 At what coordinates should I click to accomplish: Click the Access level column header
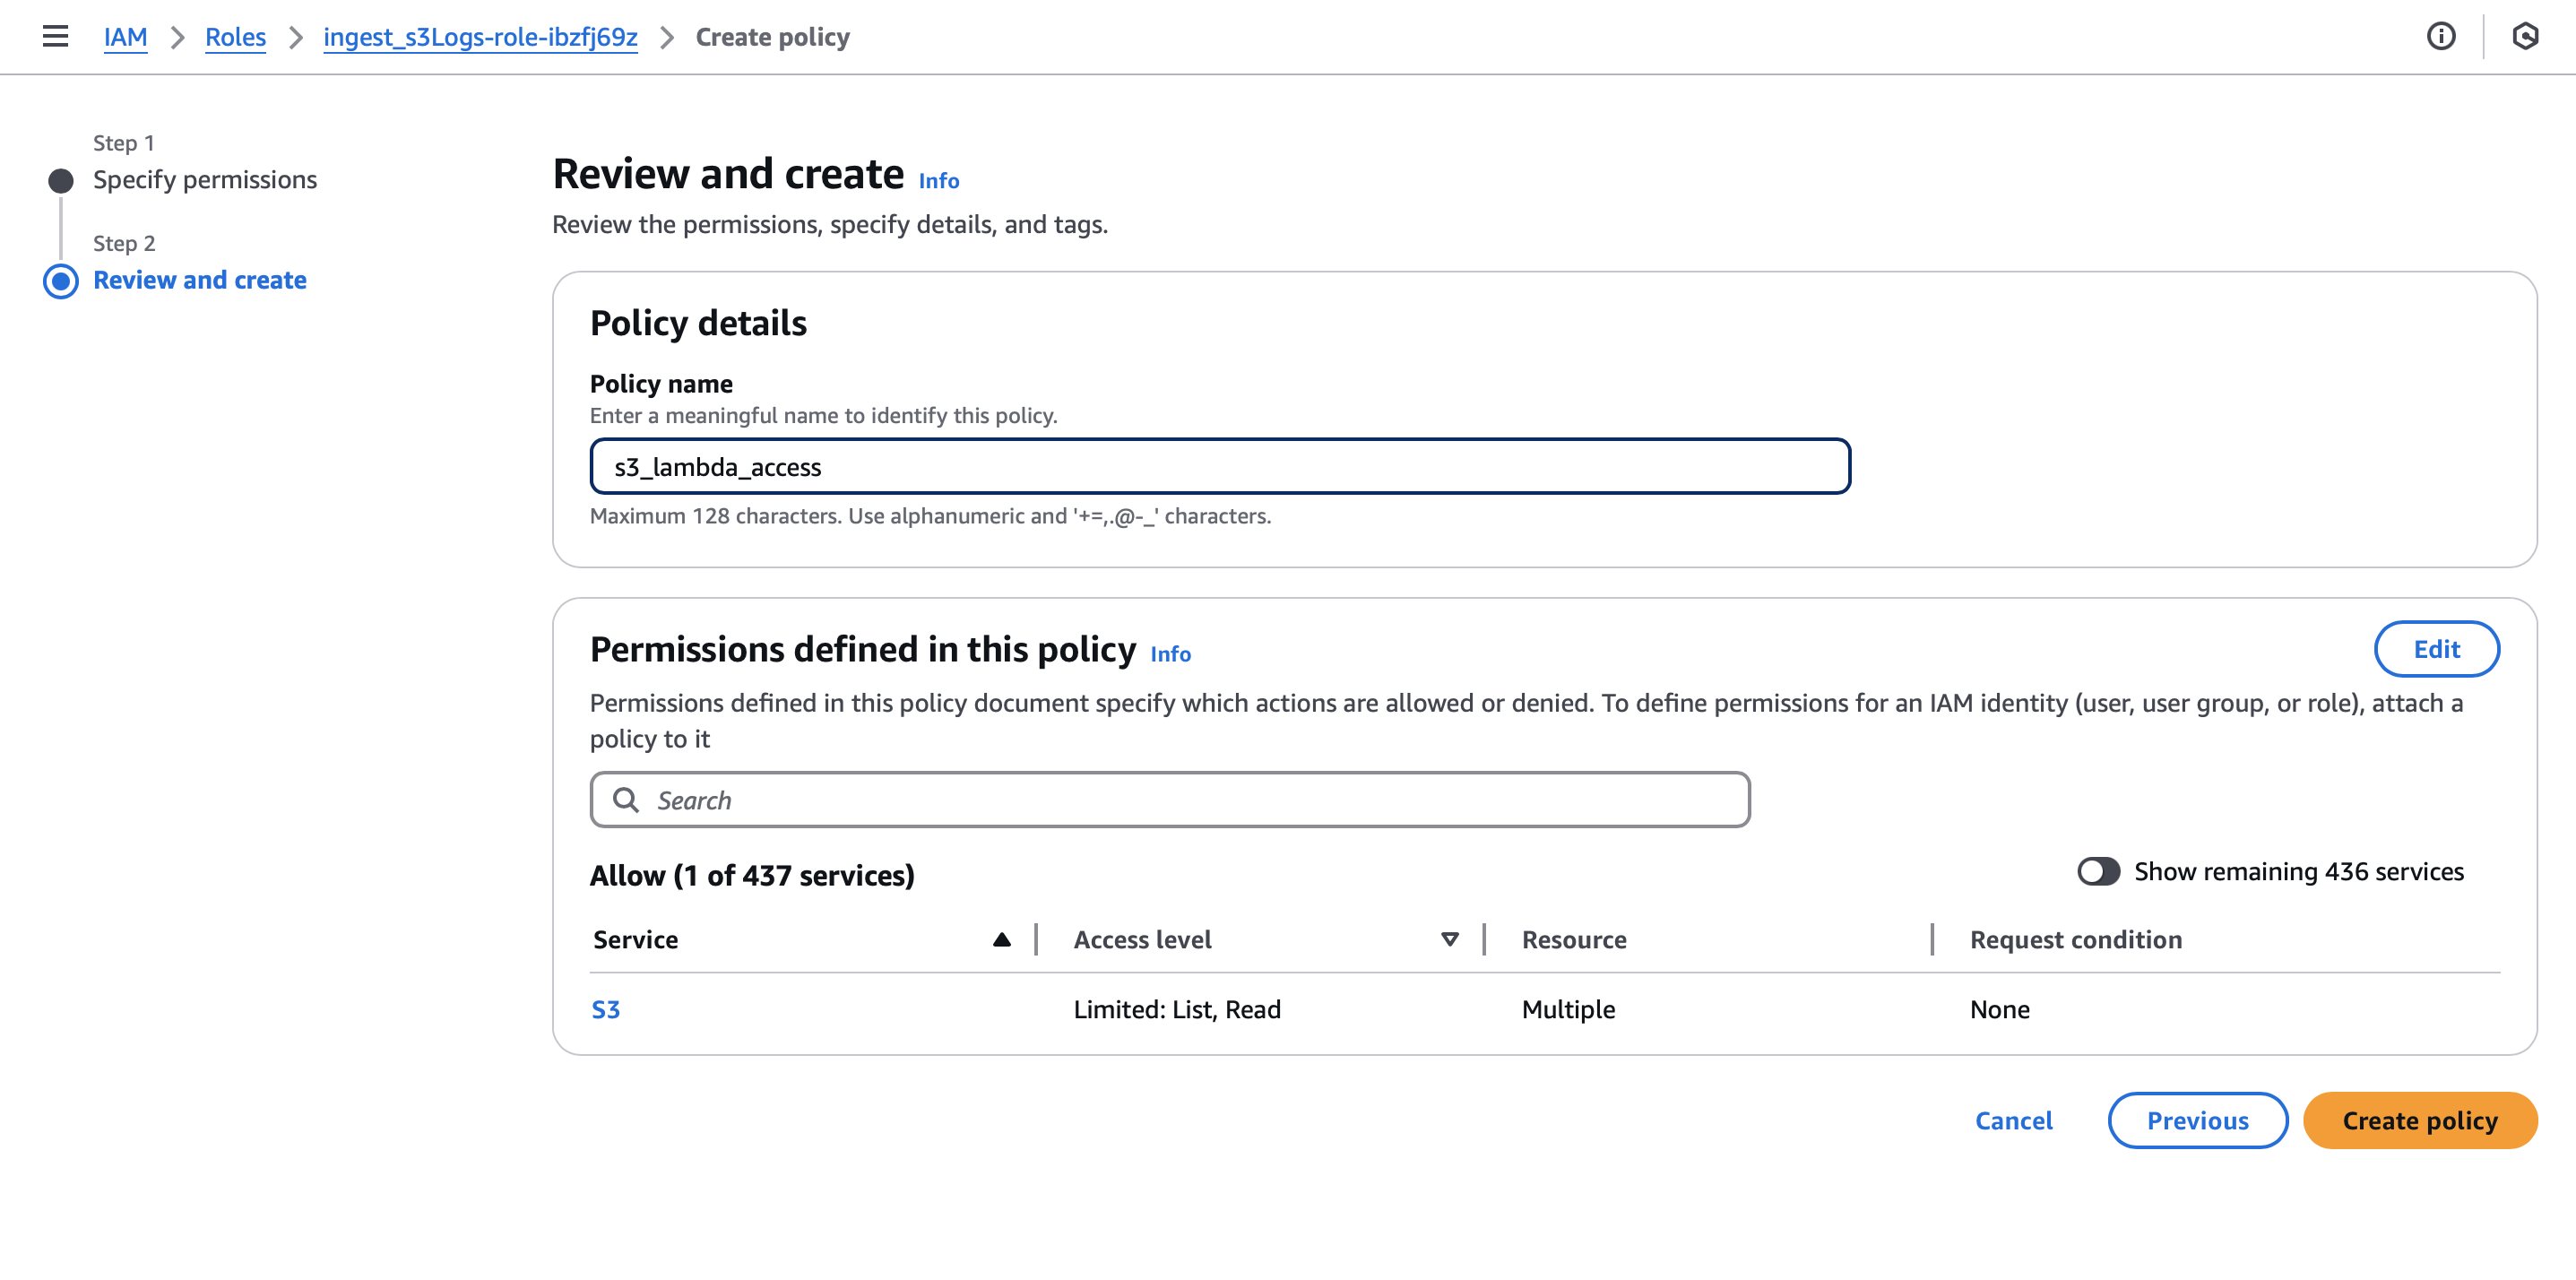1142,939
